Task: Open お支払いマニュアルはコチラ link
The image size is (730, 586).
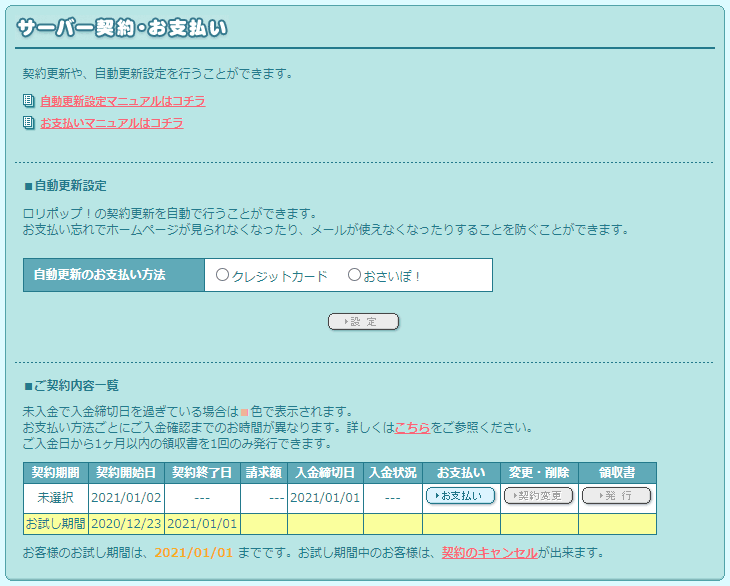Action: 112,123
